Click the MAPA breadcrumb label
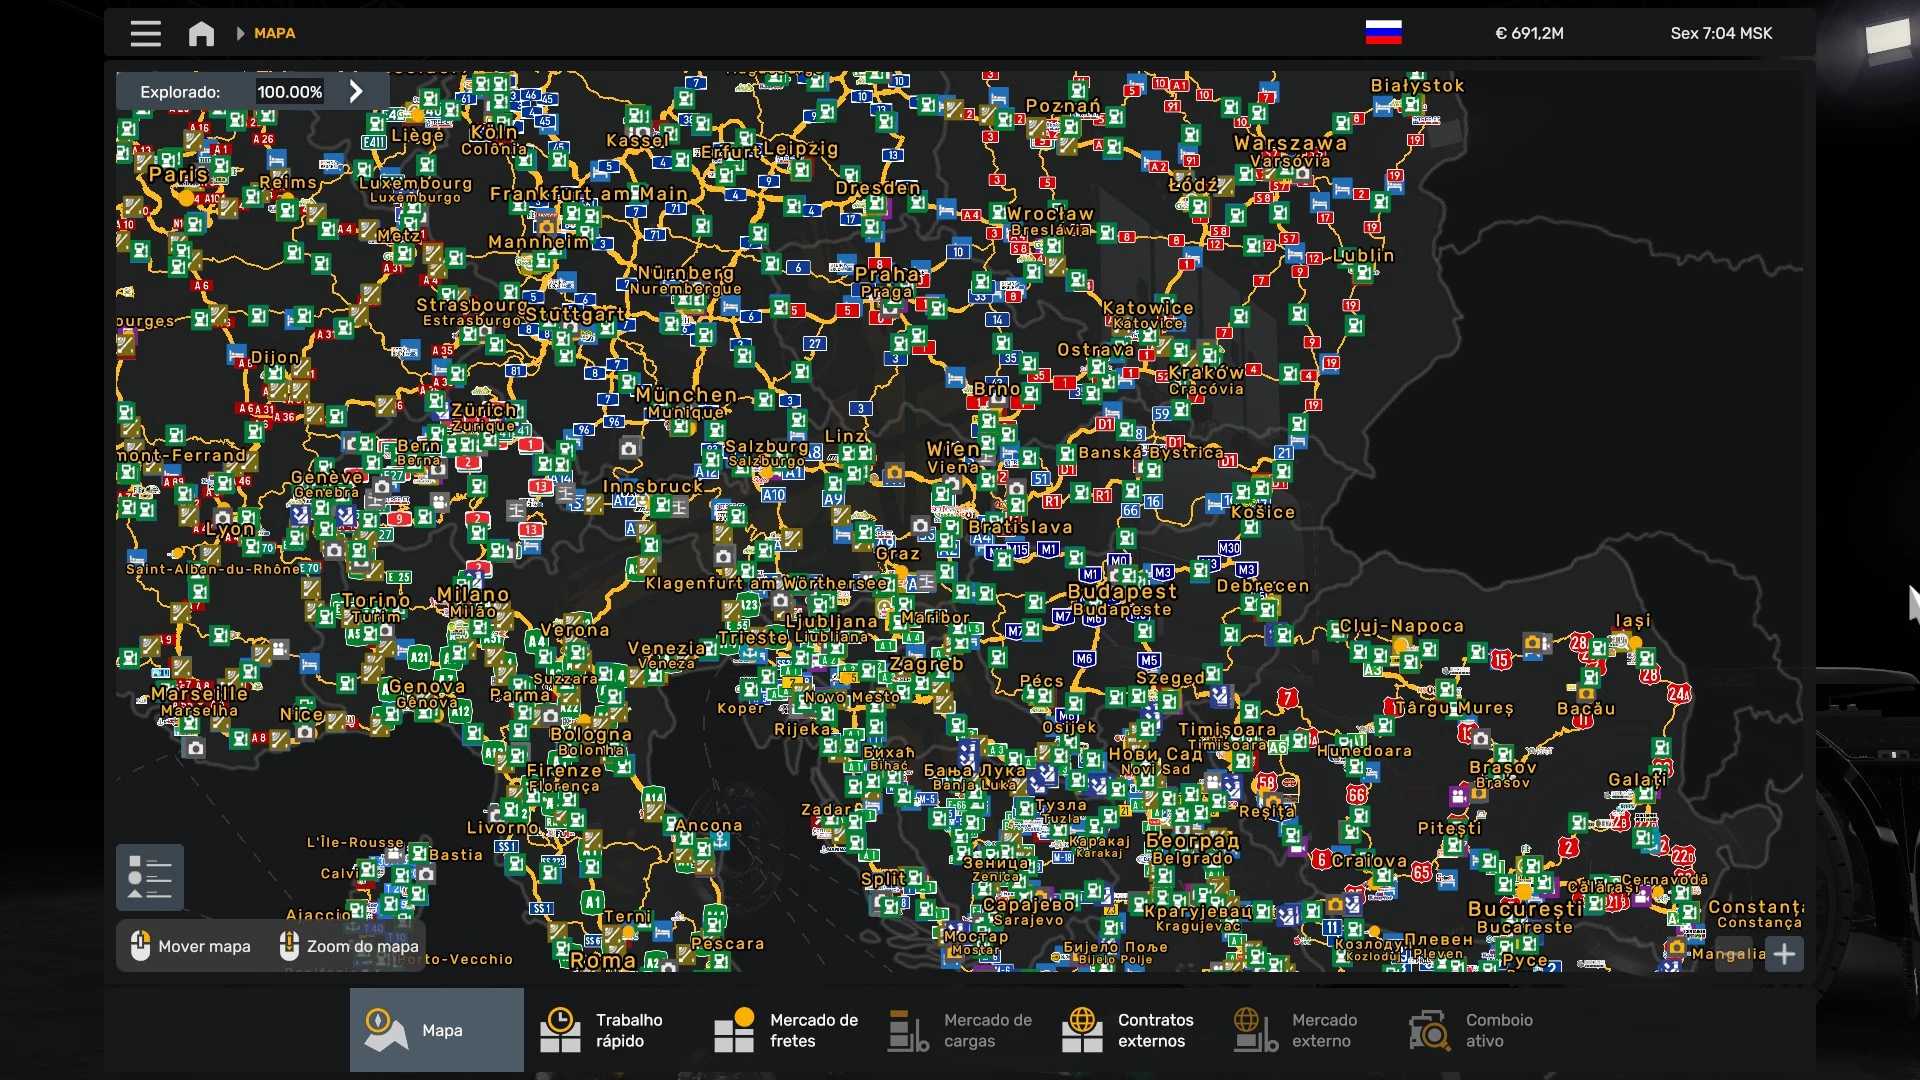1920x1080 pixels. [274, 33]
